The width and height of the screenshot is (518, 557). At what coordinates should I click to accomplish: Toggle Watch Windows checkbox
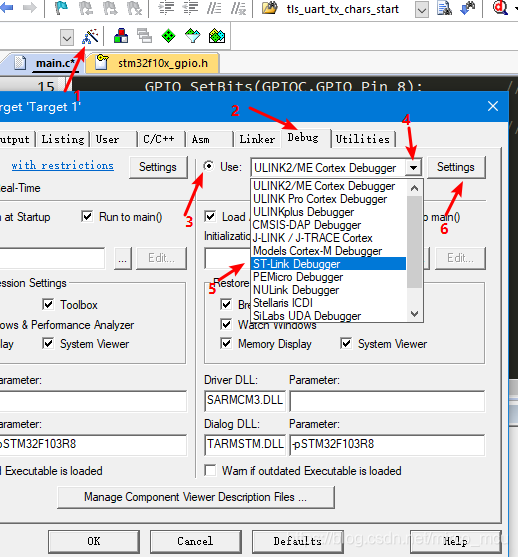[226, 324]
